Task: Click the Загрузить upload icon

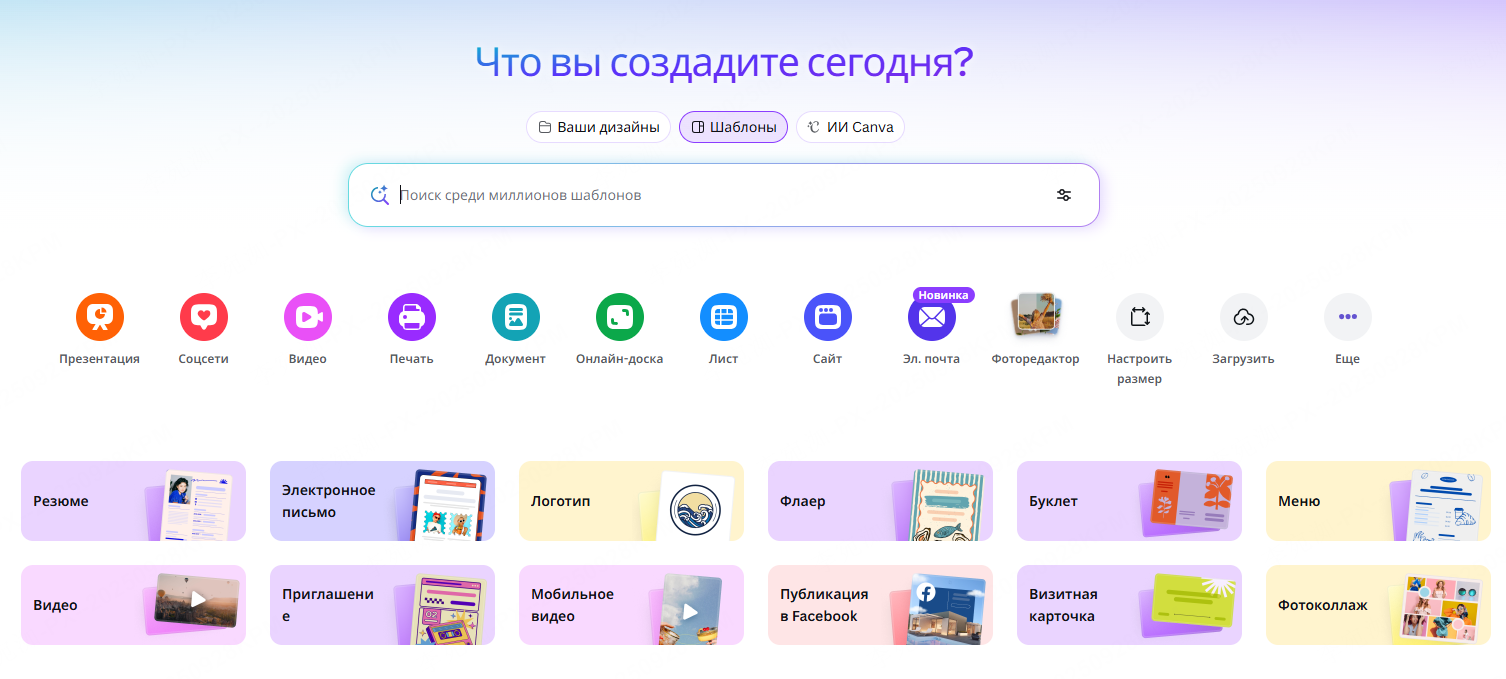Action: click(x=1244, y=316)
